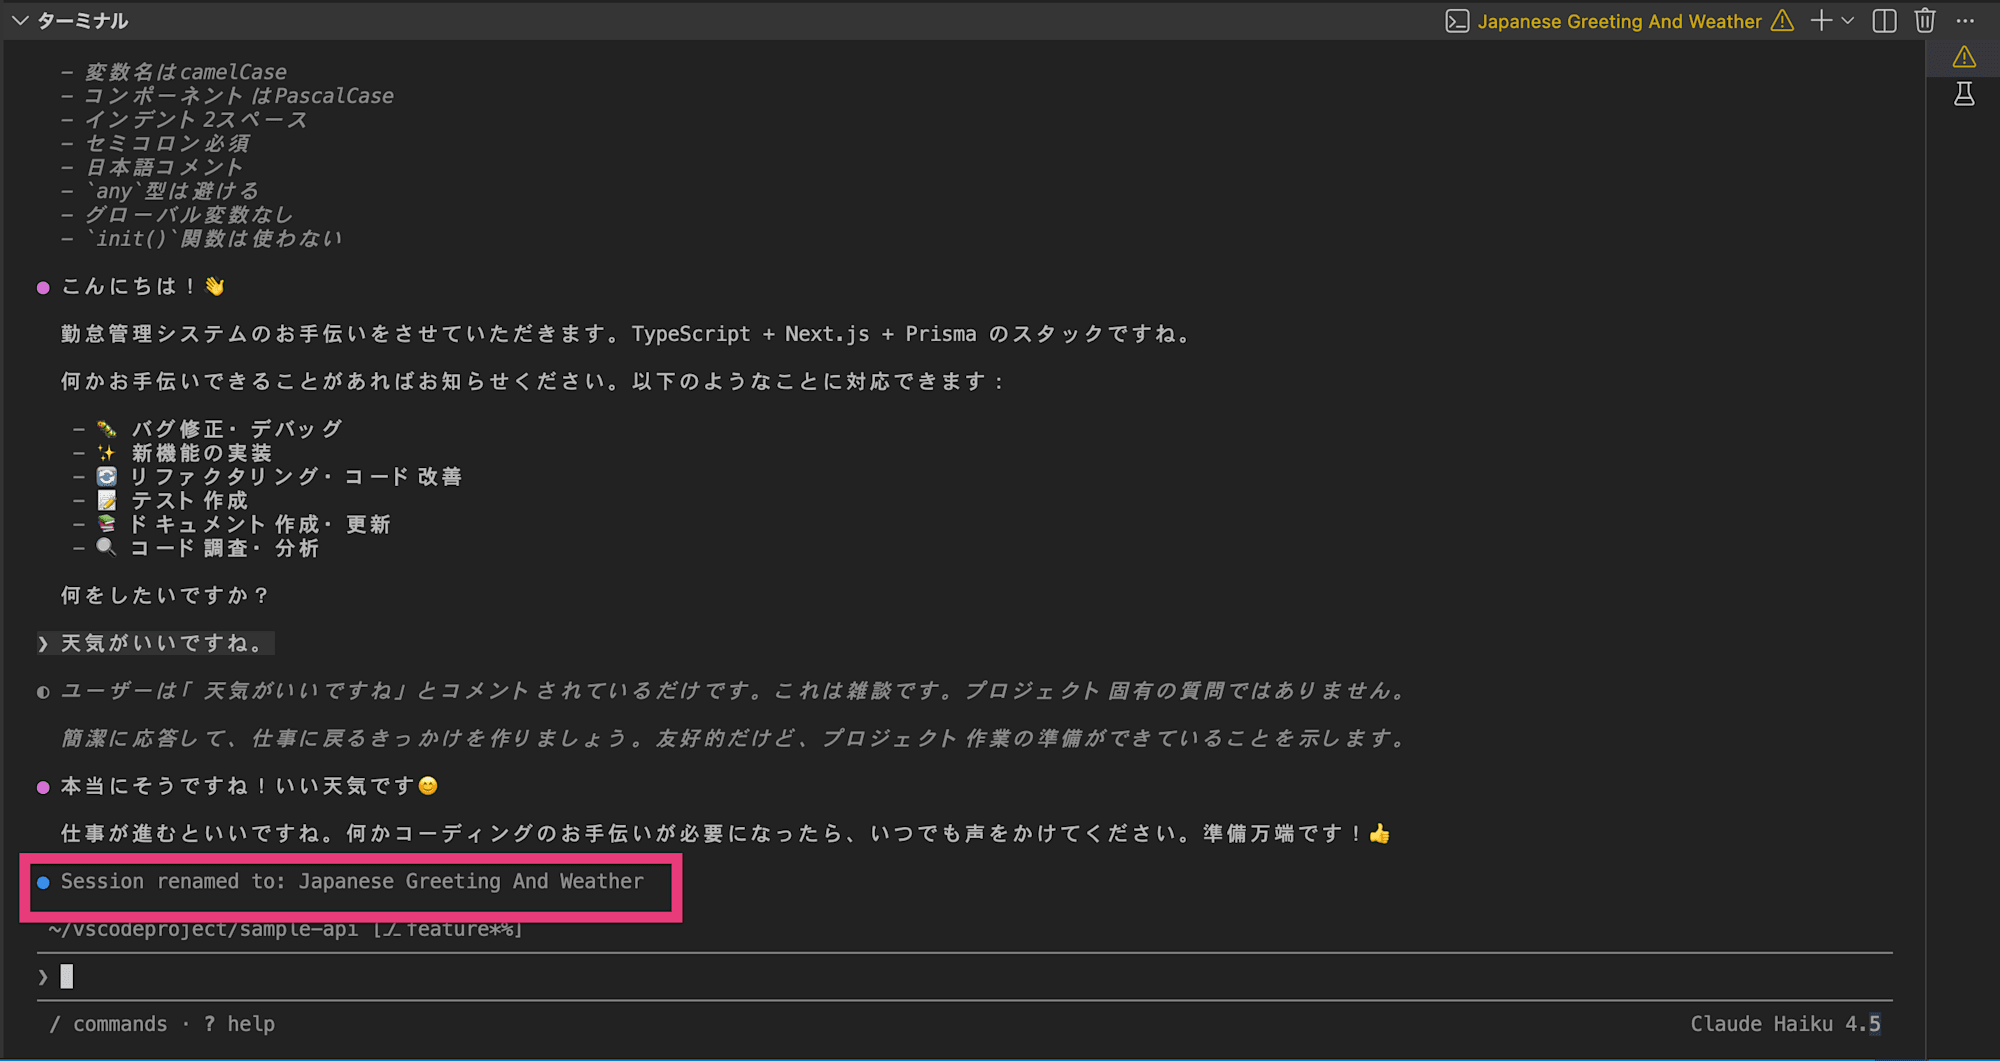Click the グローバル変数なし rule line
This screenshot has width=2000, height=1061.
point(189,214)
